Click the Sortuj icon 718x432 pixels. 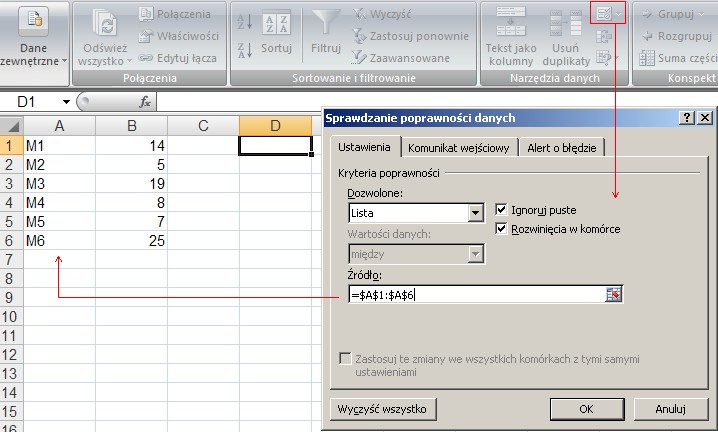pyautogui.click(x=276, y=26)
